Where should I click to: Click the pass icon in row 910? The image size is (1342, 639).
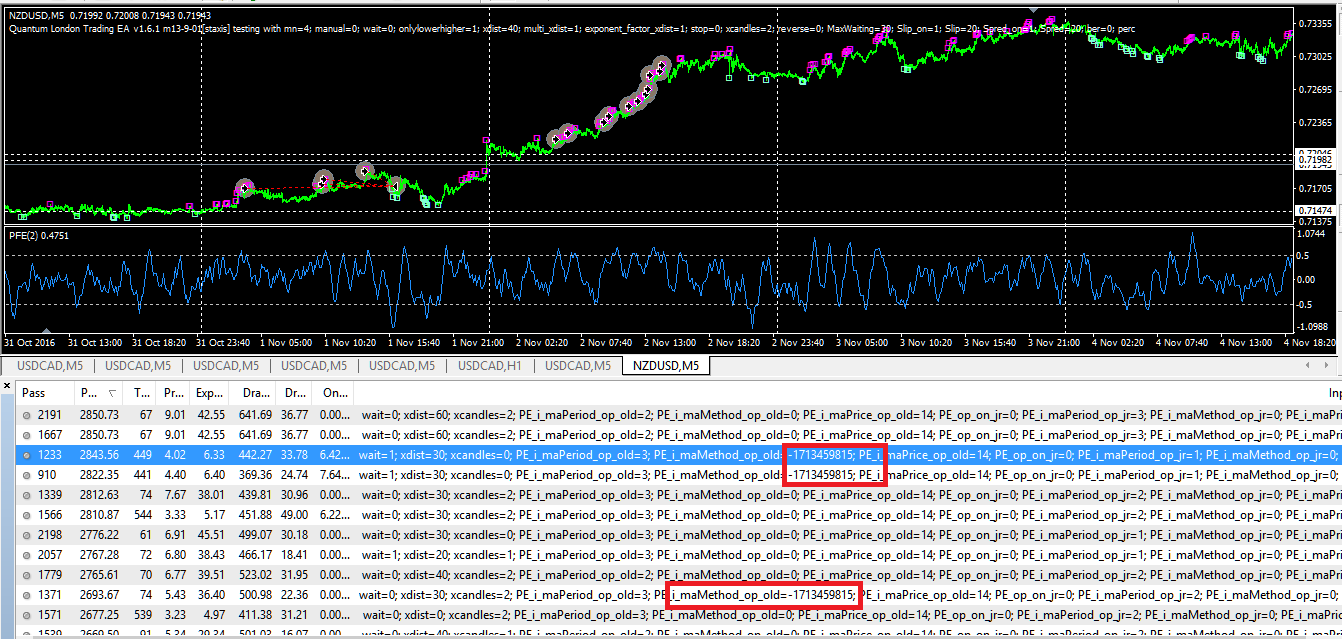(26, 475)
